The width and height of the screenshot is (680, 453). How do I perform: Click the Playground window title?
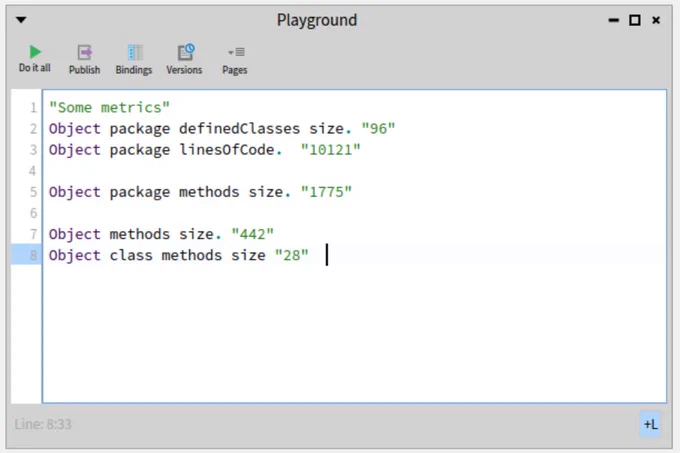tap(317, 20)
